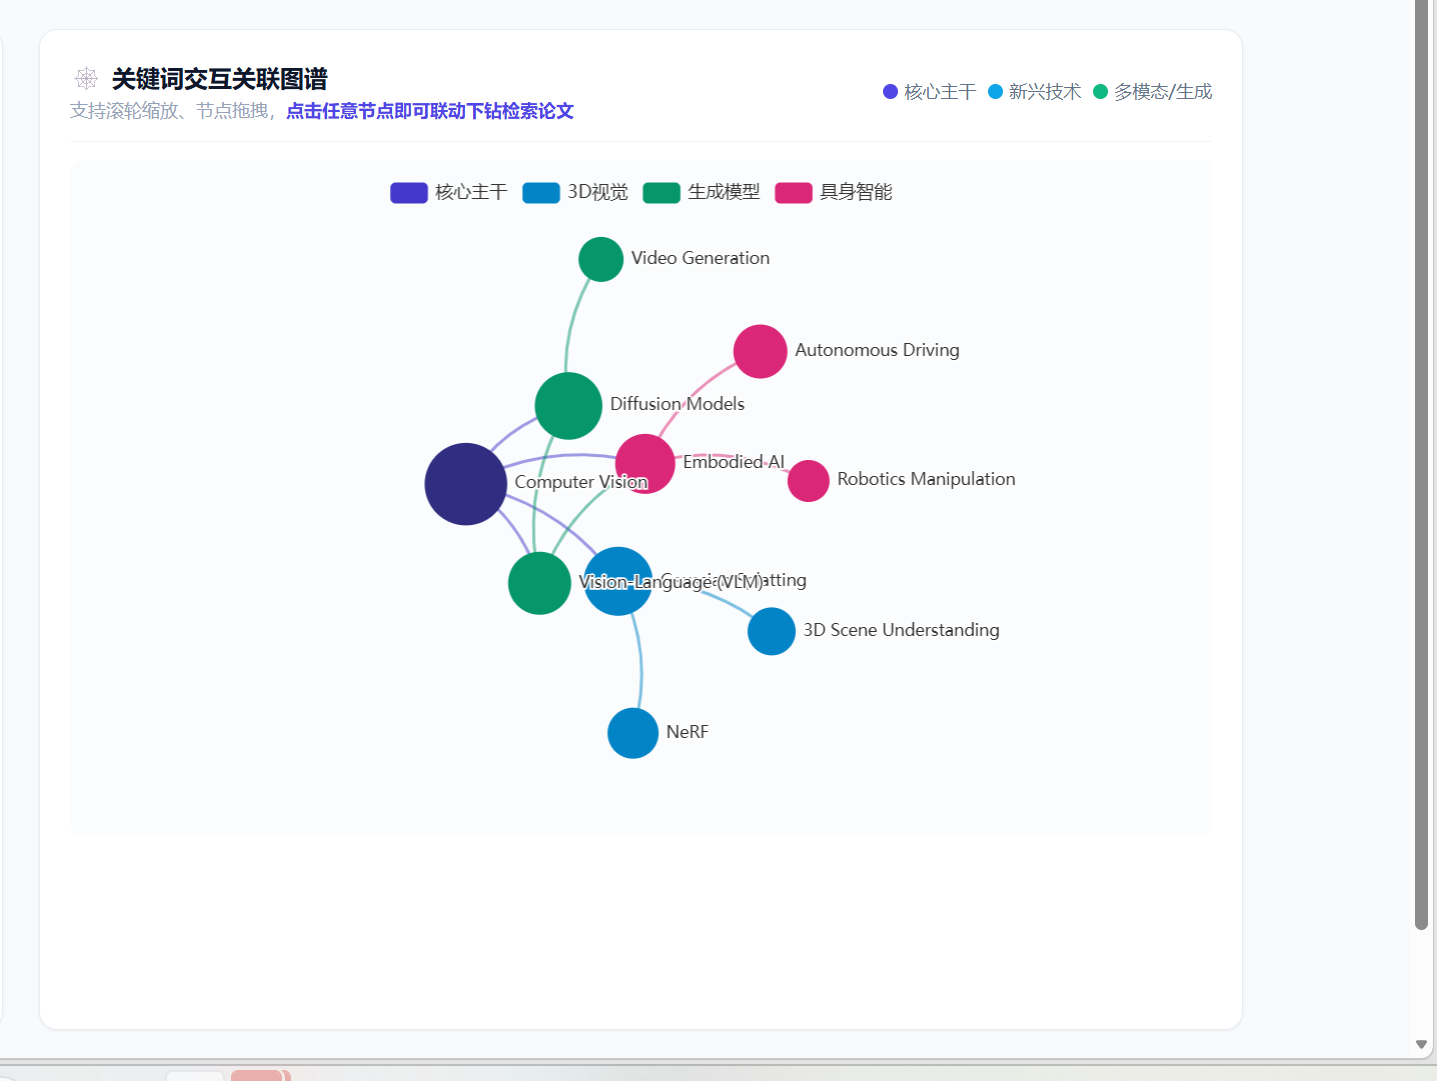Image resolution: width=1437 pixels, height=1081 pixels.
Task: Click the 新兴技术 label in the header
Action: [x=1045, y=92]
